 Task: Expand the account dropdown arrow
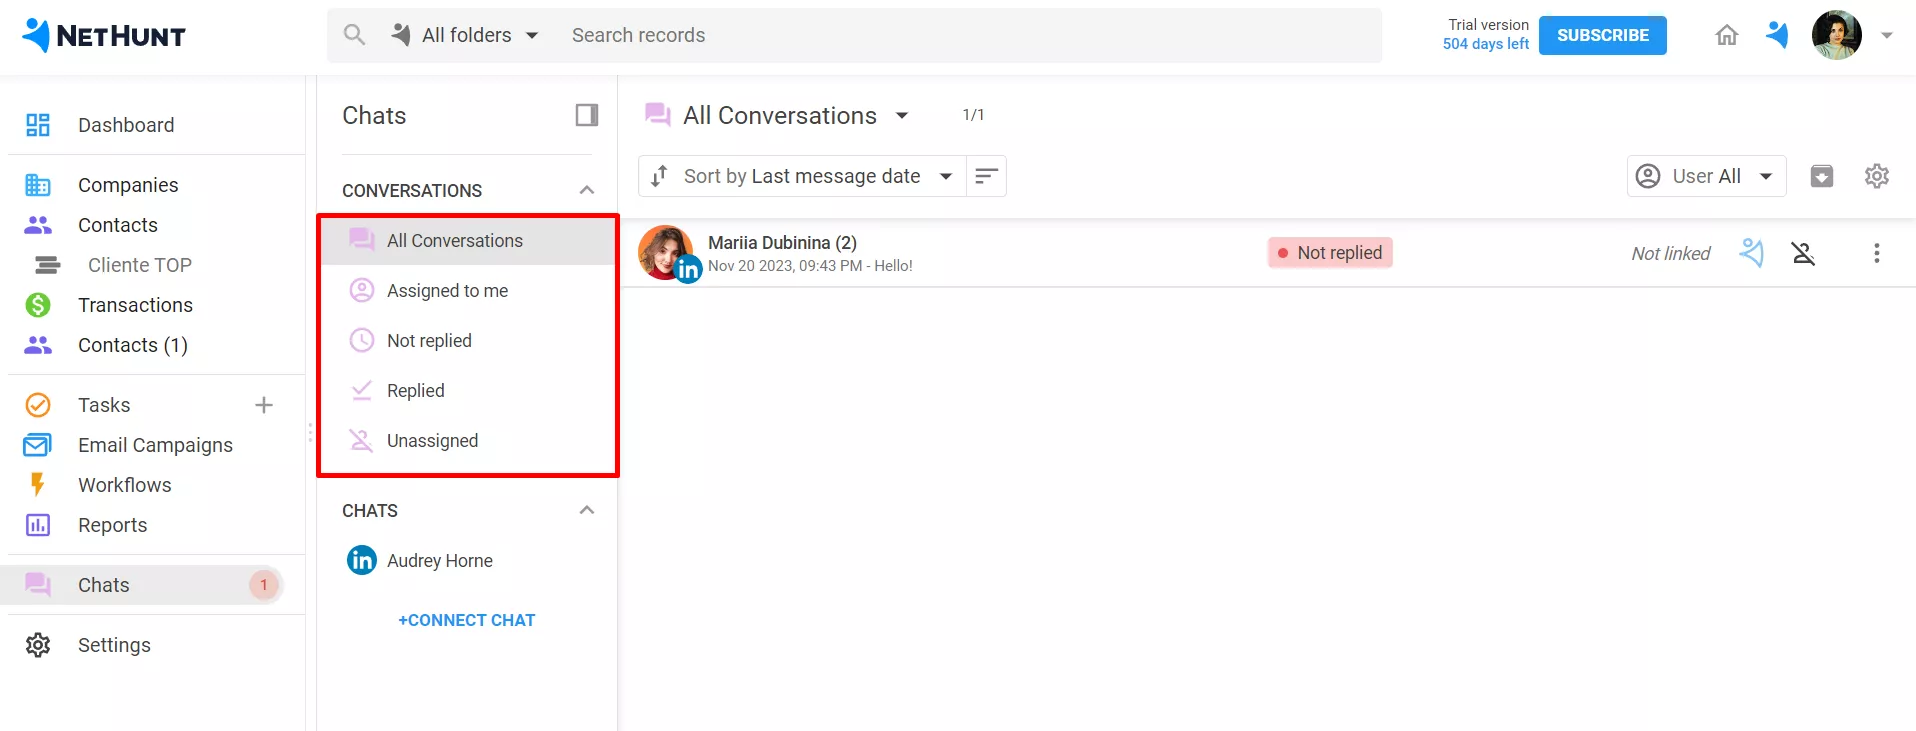(x=1887, y=35)
